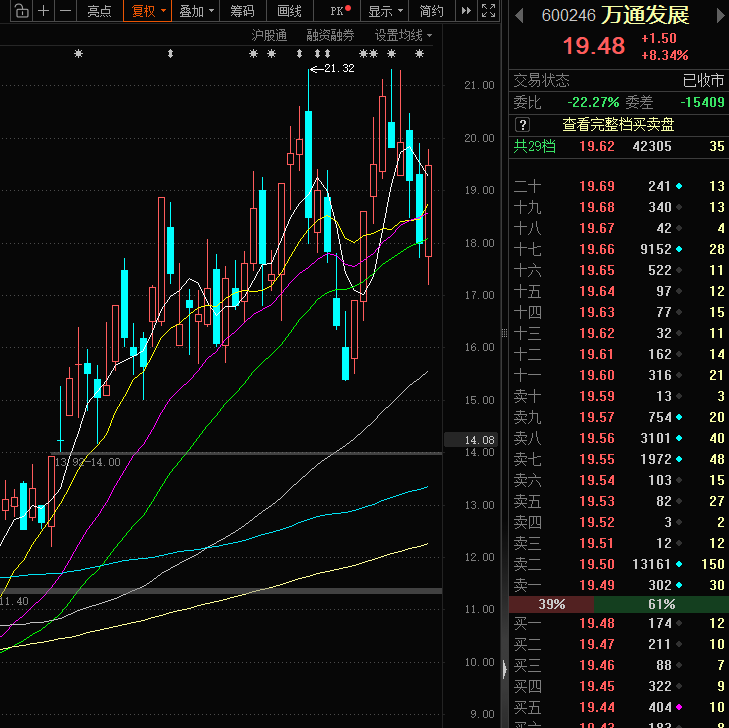
Task: Click the blue diamond beside 13161 volume
Action: (x=679, y=564)
